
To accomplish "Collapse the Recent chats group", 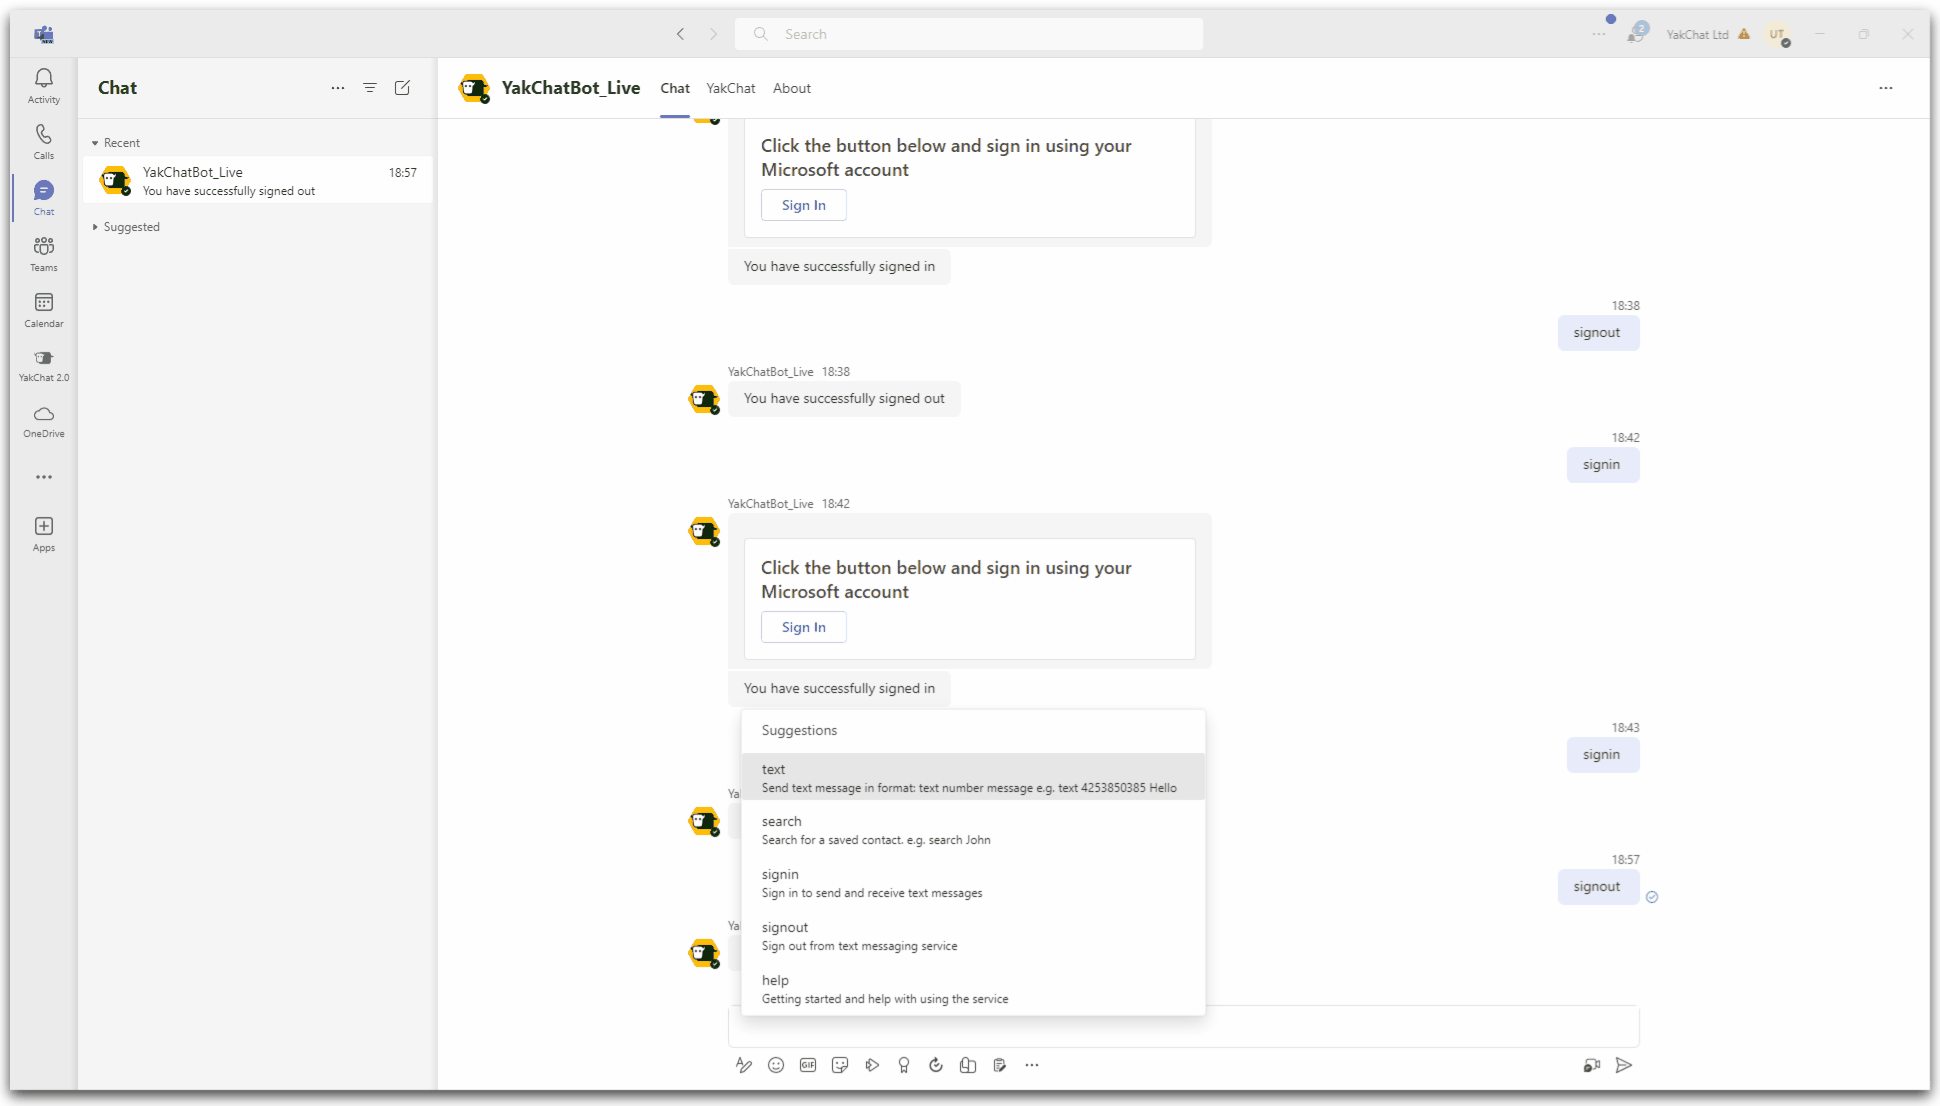I will 116,143.
